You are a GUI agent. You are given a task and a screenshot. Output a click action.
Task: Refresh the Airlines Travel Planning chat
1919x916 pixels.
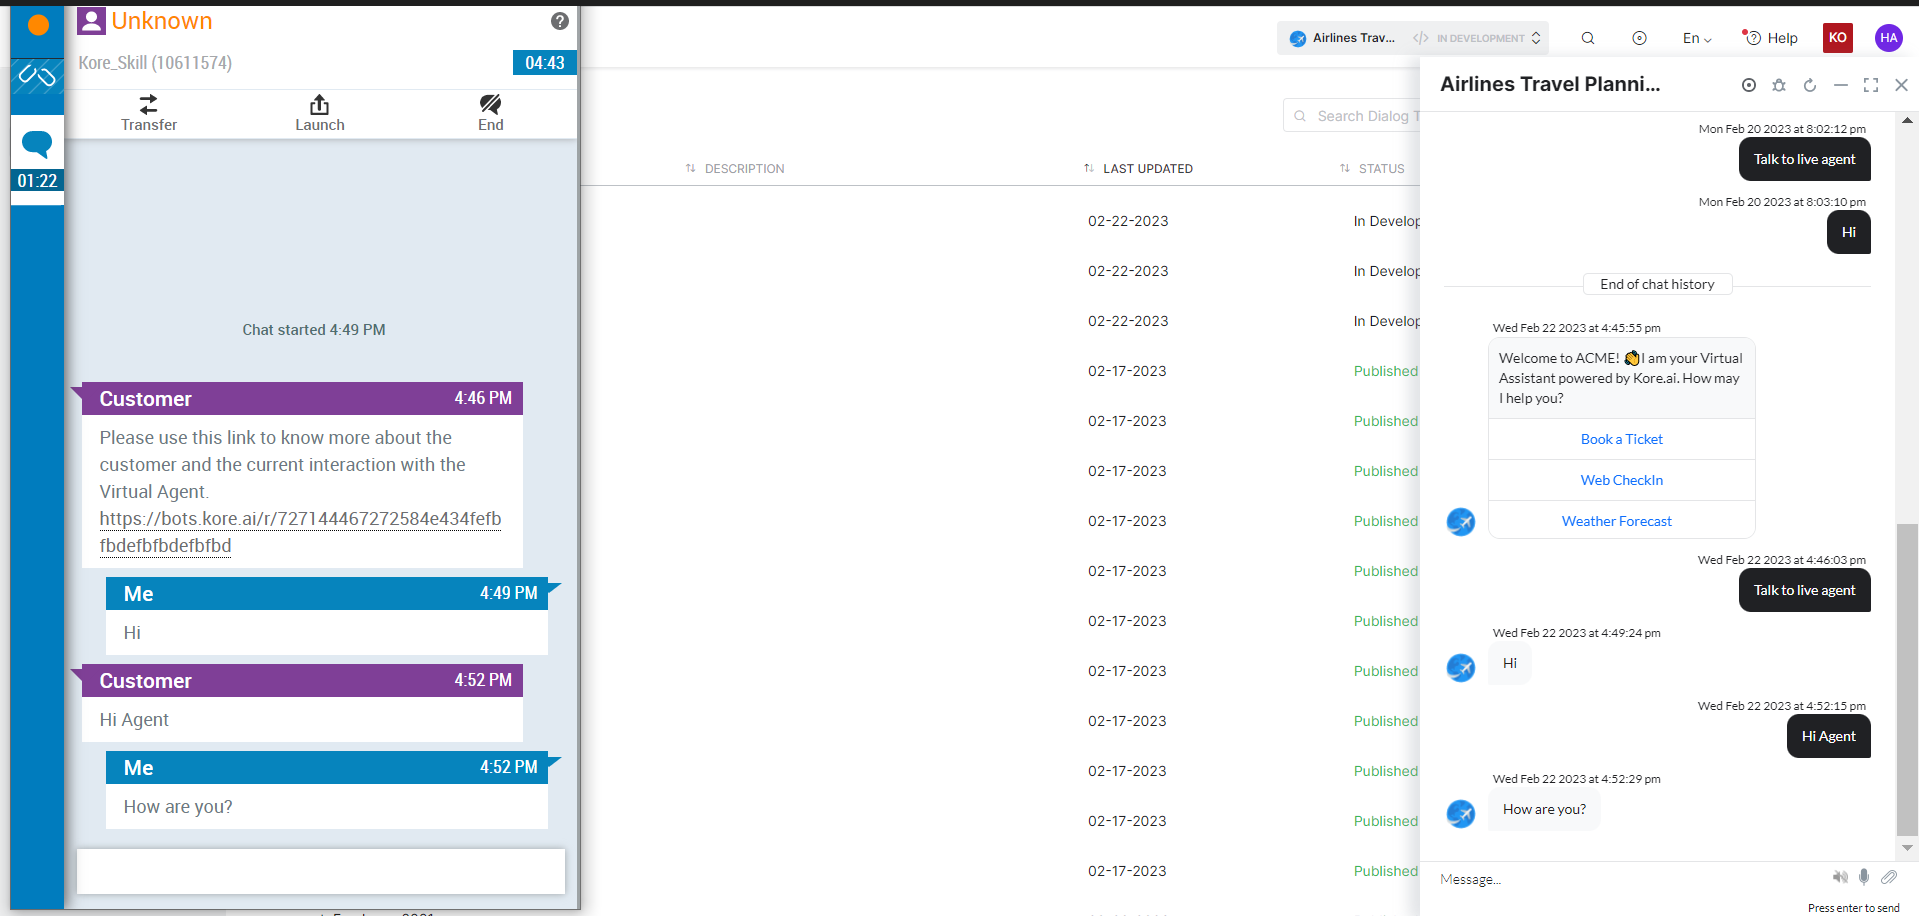coord(1810,85)
